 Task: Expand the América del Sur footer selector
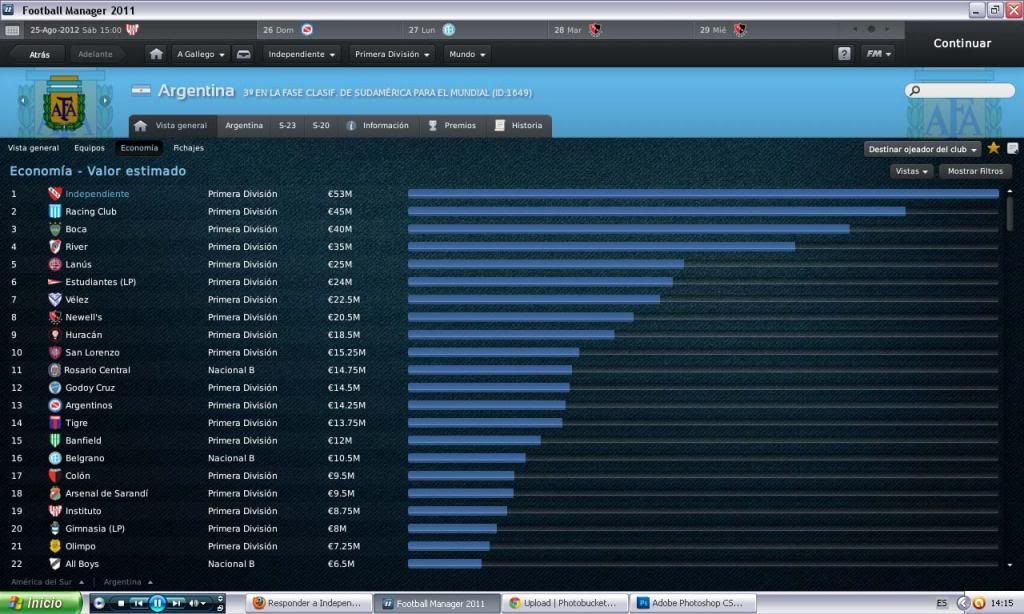(47, 582)
